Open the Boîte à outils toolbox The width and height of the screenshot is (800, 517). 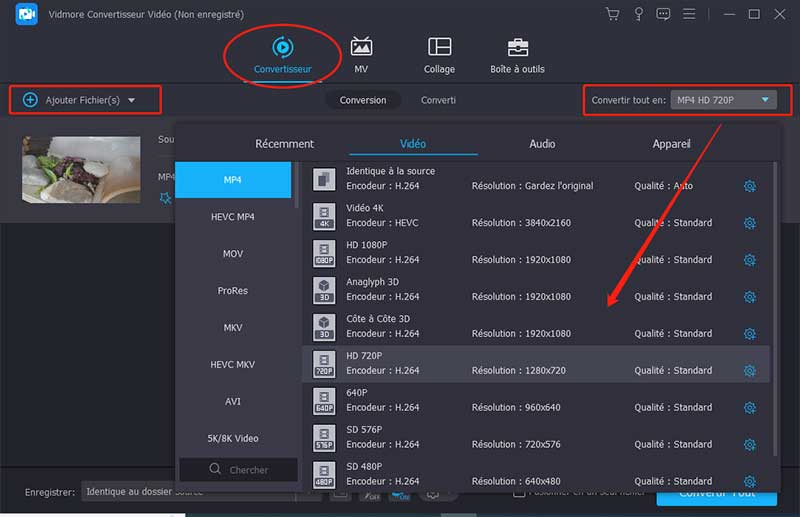click(x=517, y=53)
